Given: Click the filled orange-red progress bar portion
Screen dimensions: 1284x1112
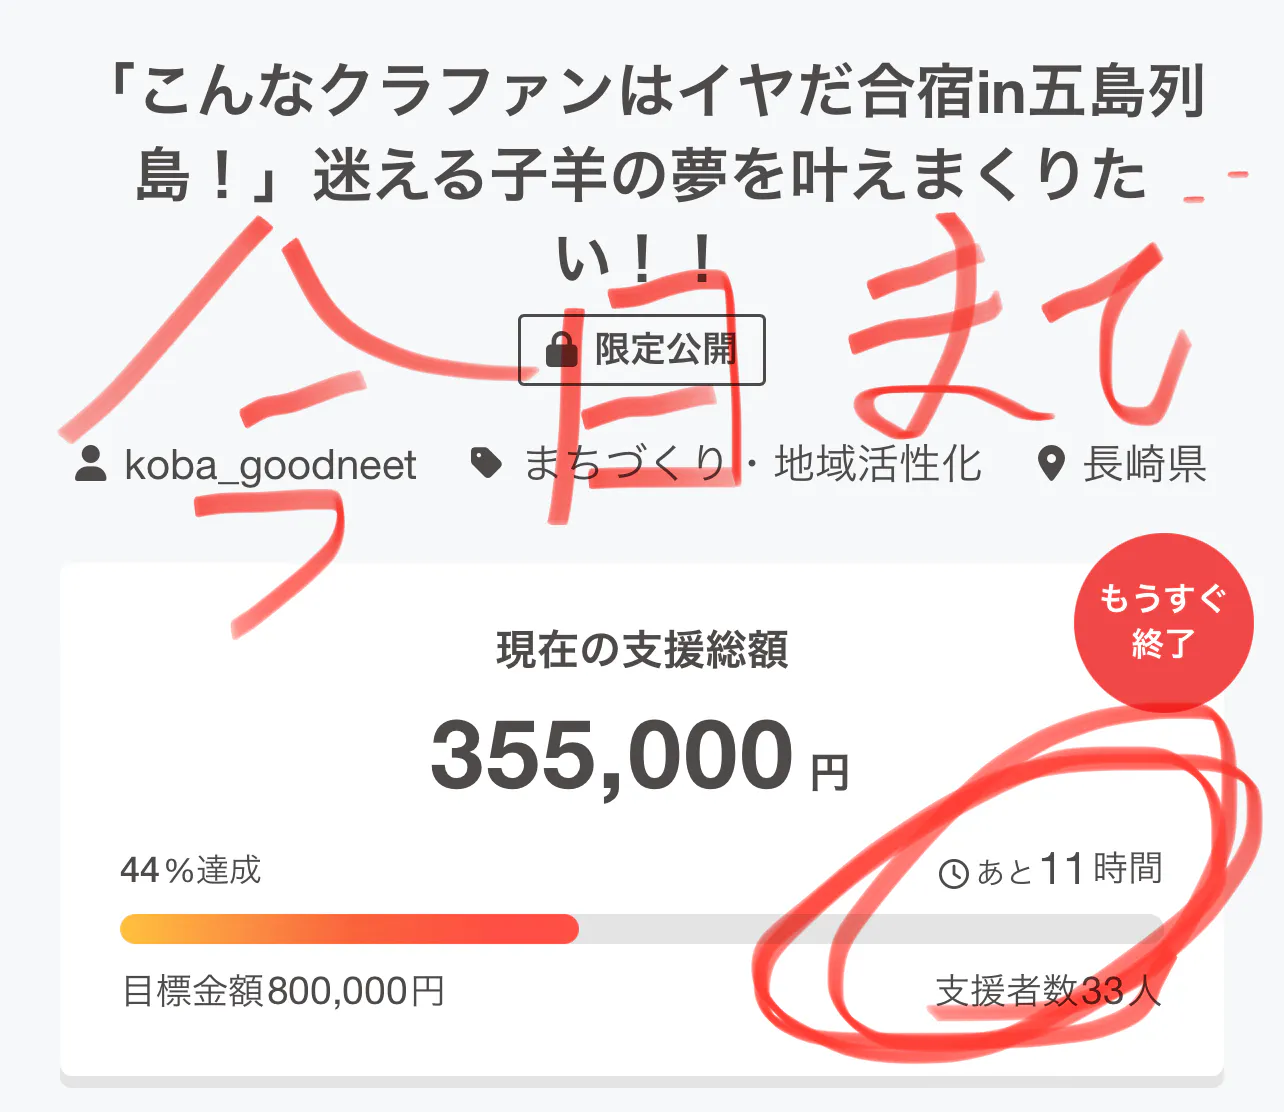Looking at the screenshot, I should coord(349,929).
